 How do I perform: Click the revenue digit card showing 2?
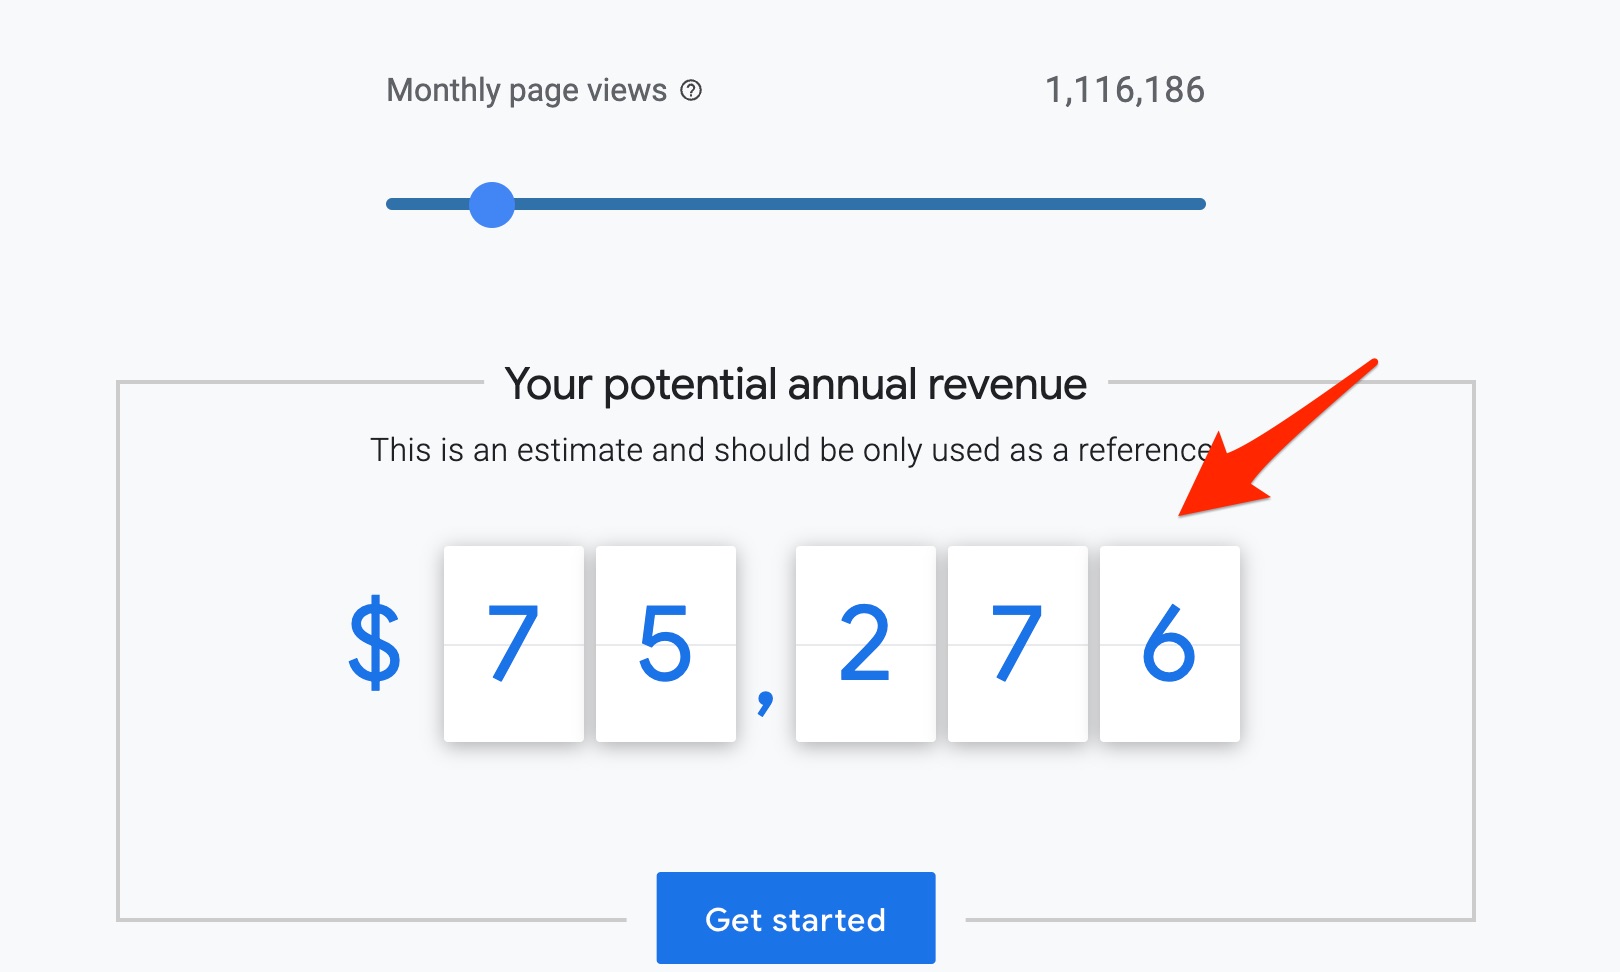(x=866, y=644)
